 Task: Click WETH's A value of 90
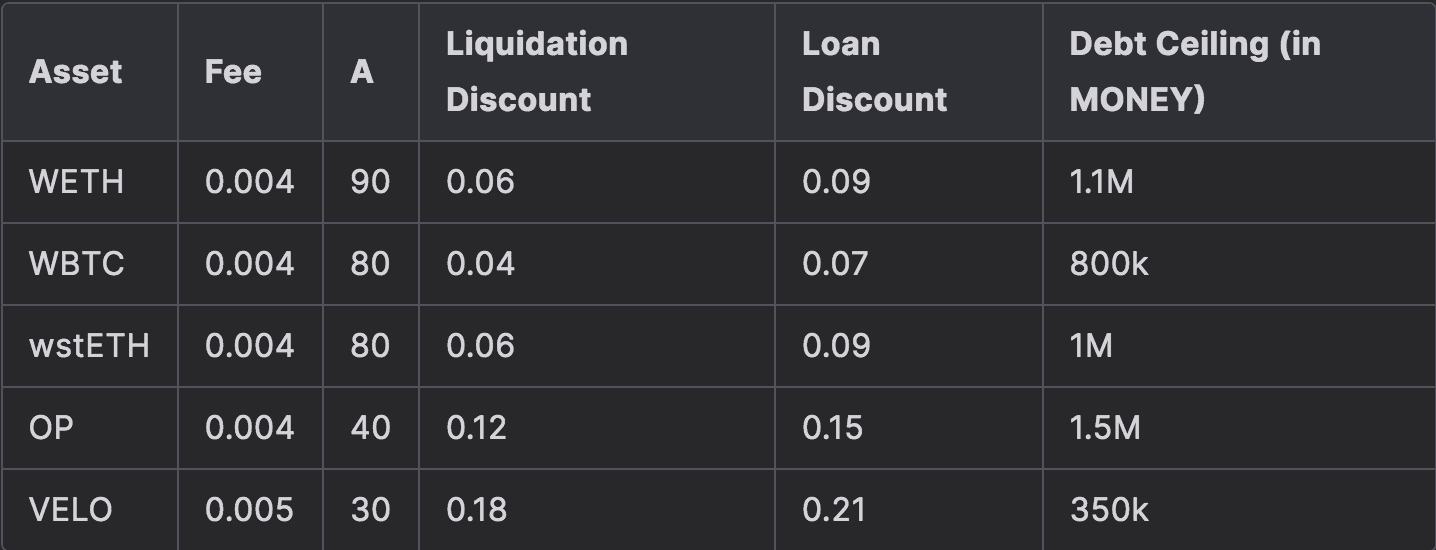(x=370, y=182)
